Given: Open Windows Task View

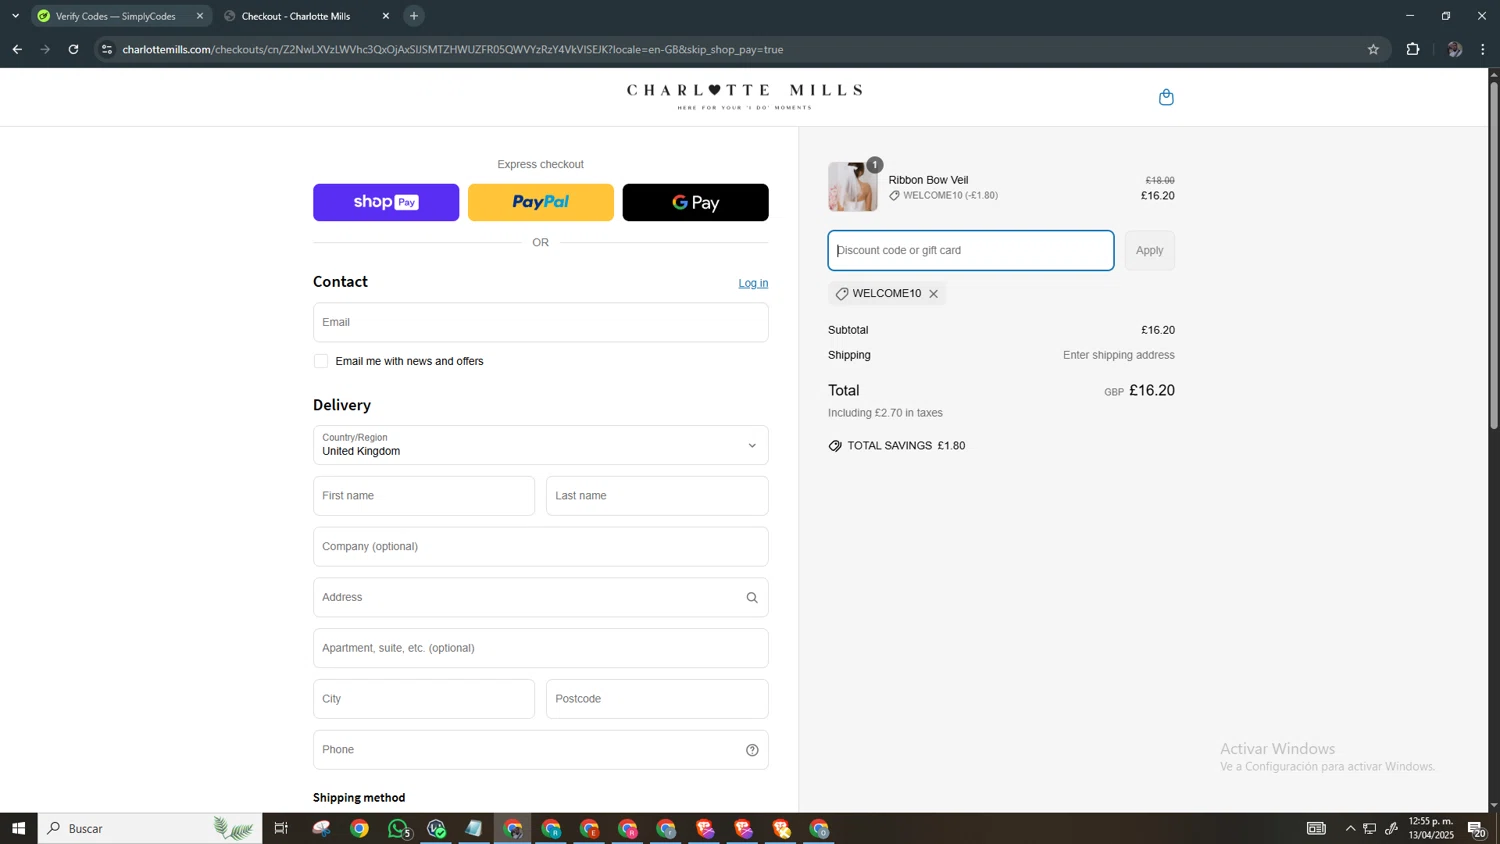Looking at the screenshot, I should pyautogui.click(x=281, y=828).
